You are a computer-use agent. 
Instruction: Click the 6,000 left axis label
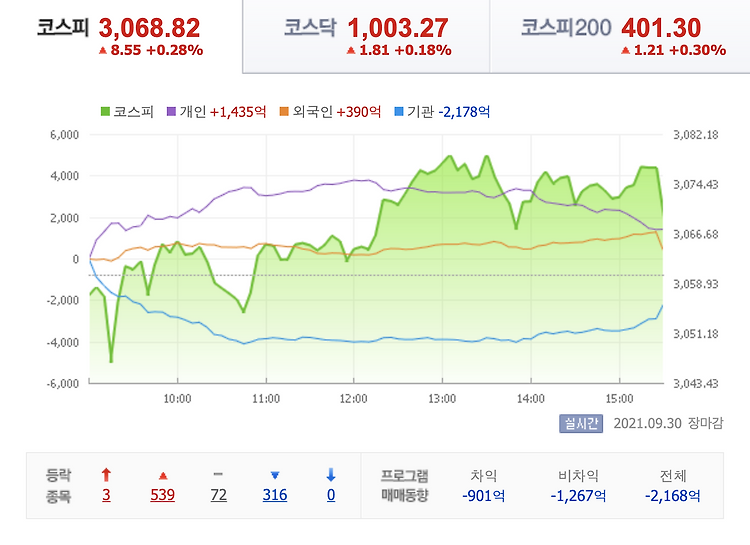(x=65, y=135)
